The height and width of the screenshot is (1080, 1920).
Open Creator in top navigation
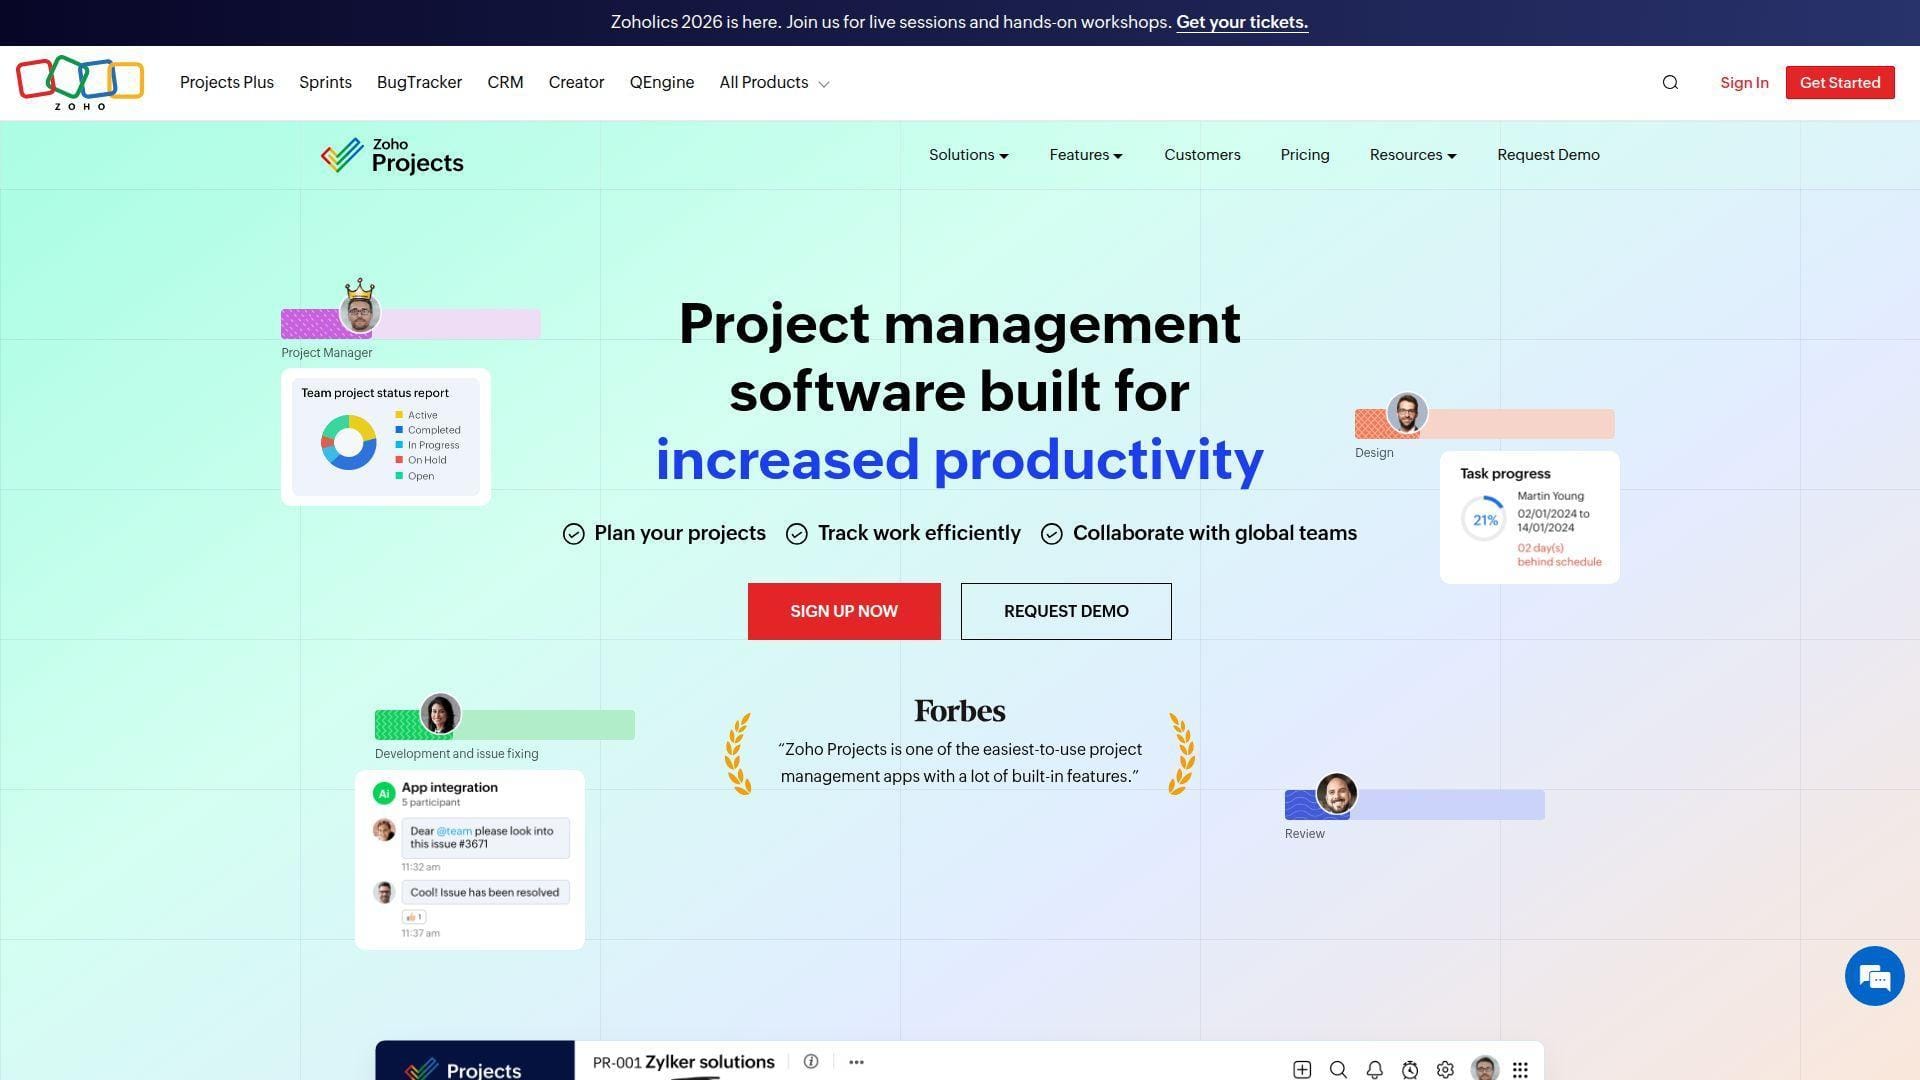coord(576,83)
